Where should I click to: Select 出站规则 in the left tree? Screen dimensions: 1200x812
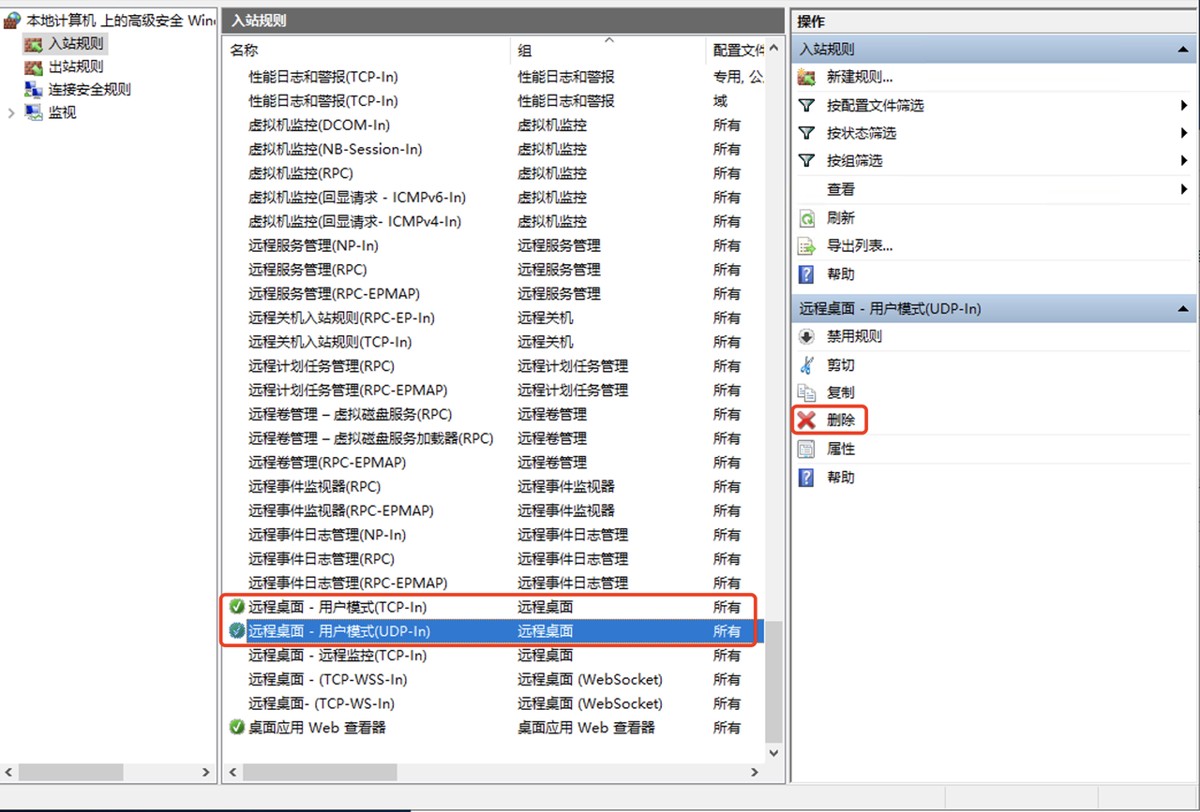(x=75, y=67)
